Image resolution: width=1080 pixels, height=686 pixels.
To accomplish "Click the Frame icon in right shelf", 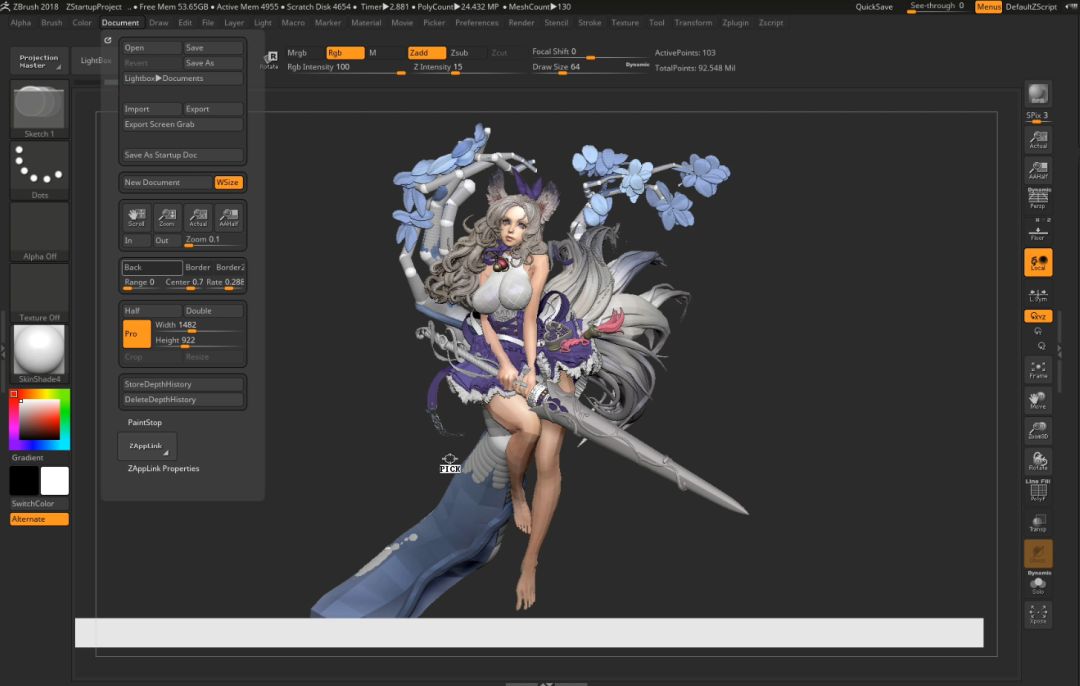I will coord(1038,369).
